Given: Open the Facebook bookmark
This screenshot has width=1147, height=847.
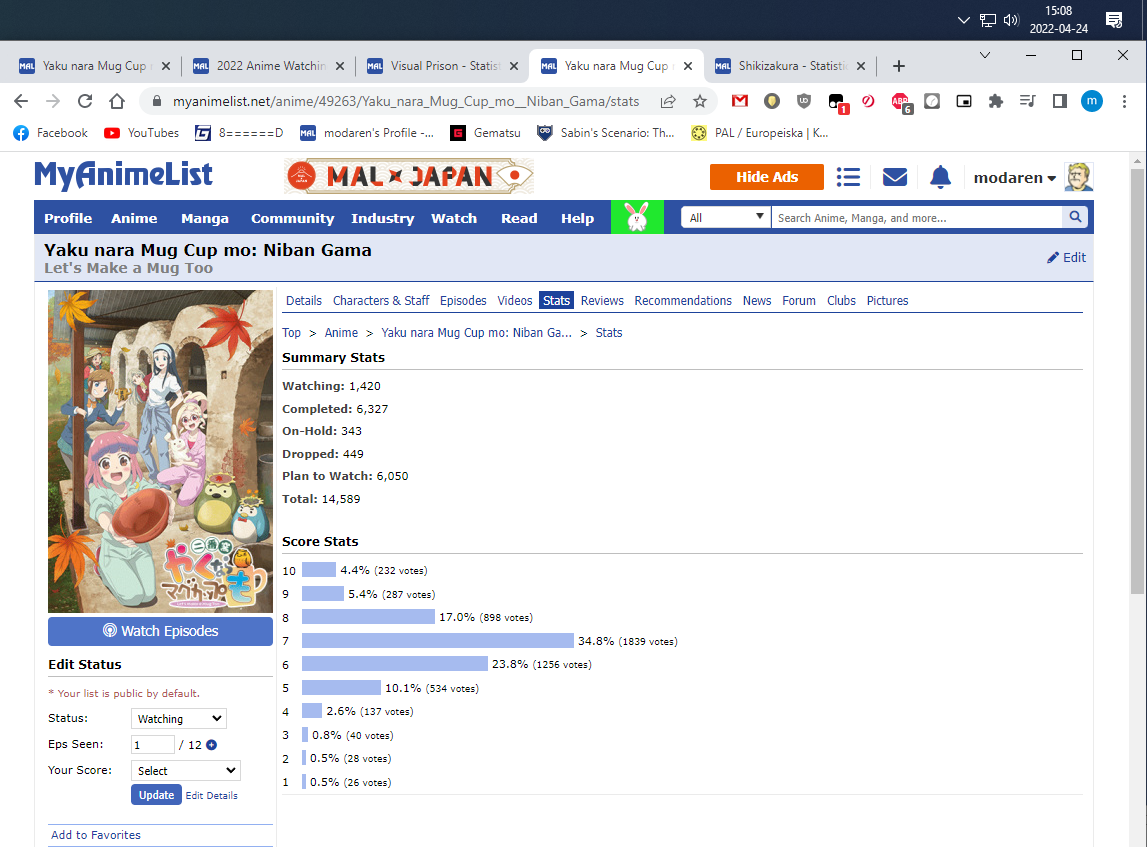Looking at the screenshot, I should point(50,133).
